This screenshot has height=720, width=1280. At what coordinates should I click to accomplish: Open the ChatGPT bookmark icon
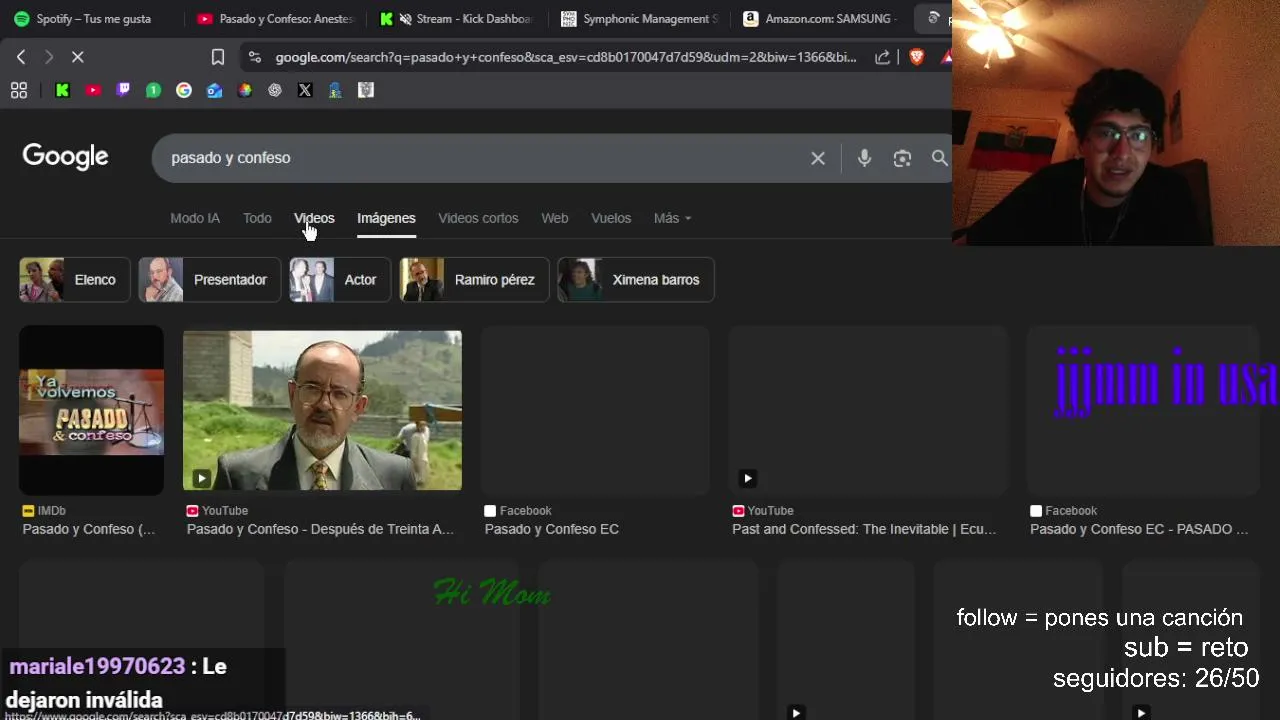pos(275,90)
